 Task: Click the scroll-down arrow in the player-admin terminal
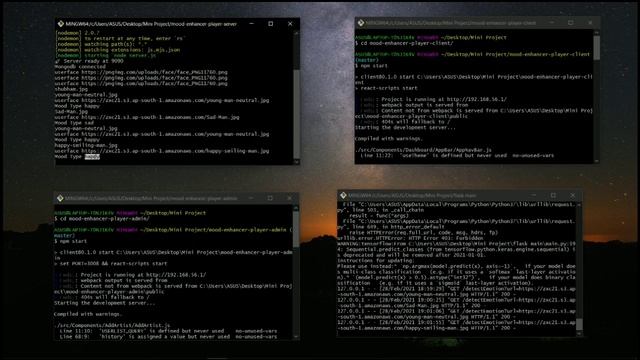pos(296,337)
